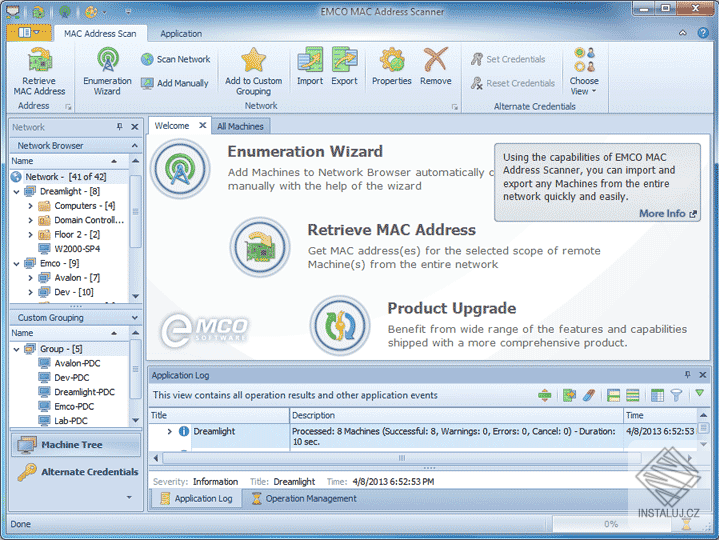The image size is (719, 540).
Task: Switch to the Application ribbon tab
Action: tap(181, 33)
